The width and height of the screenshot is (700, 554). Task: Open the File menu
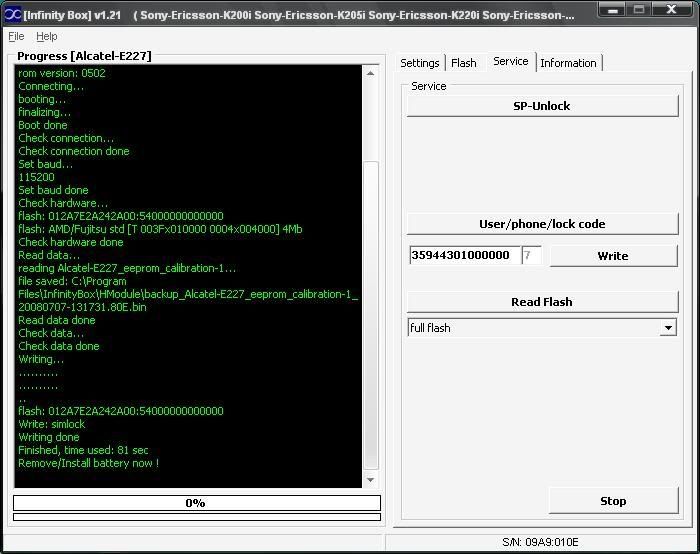point(16,37)
